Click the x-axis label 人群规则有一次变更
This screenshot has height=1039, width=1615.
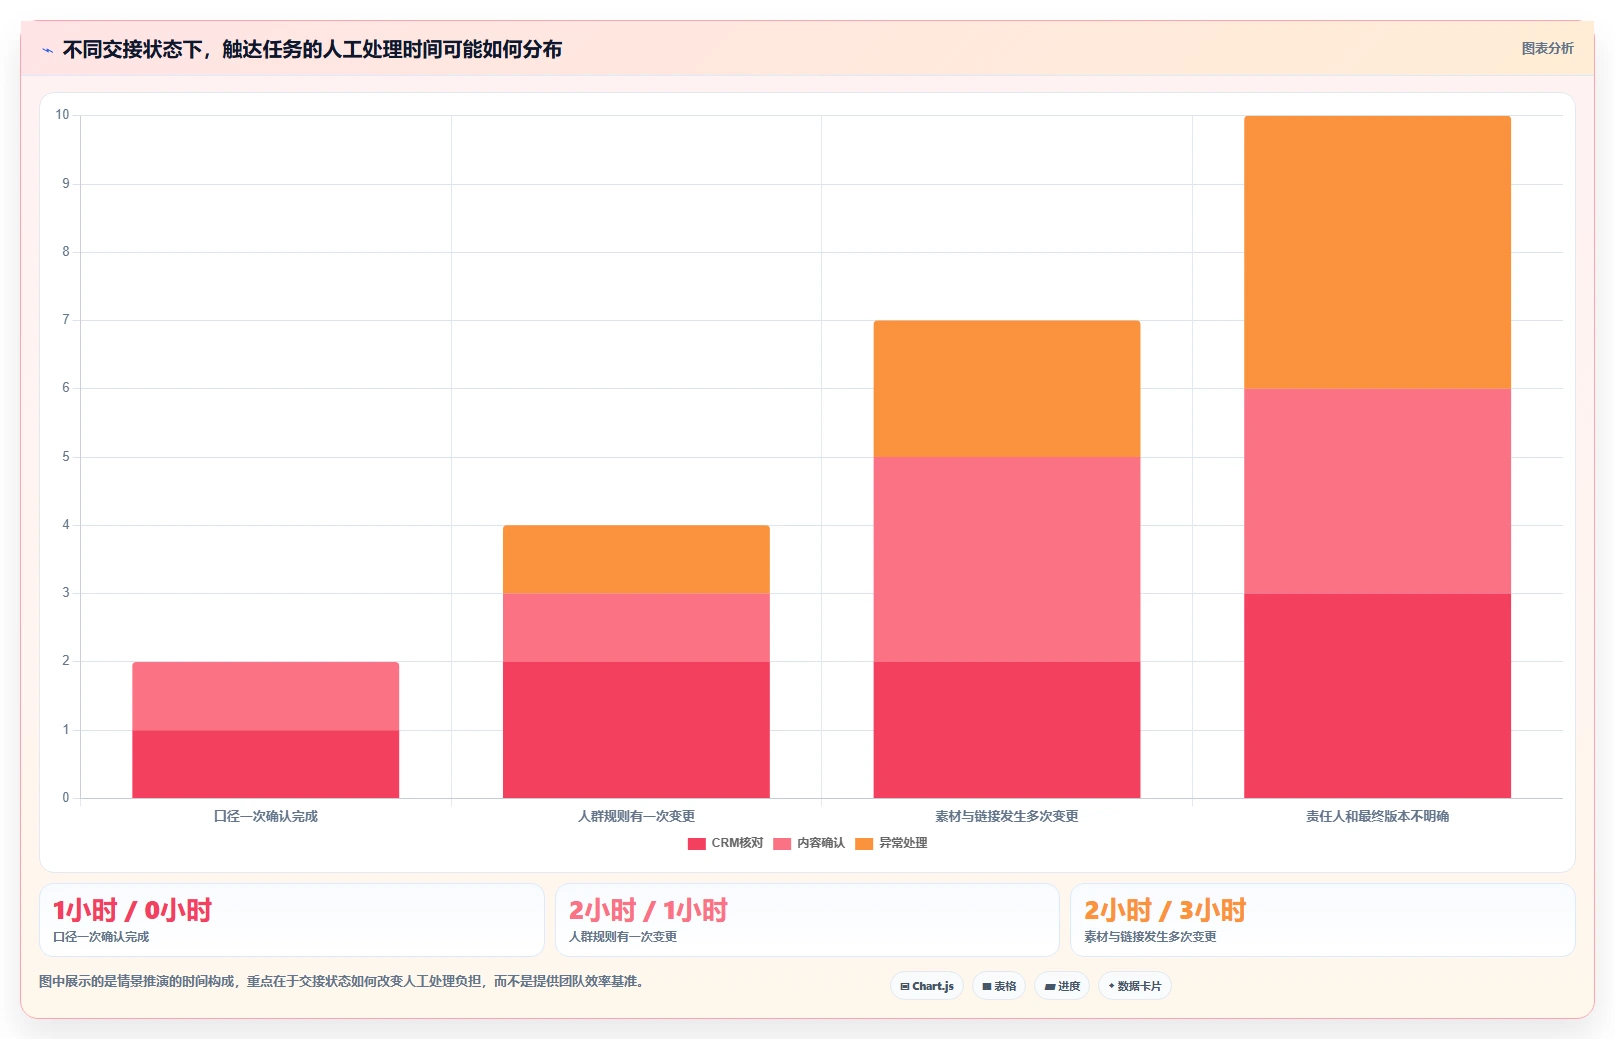click(636, 816)
